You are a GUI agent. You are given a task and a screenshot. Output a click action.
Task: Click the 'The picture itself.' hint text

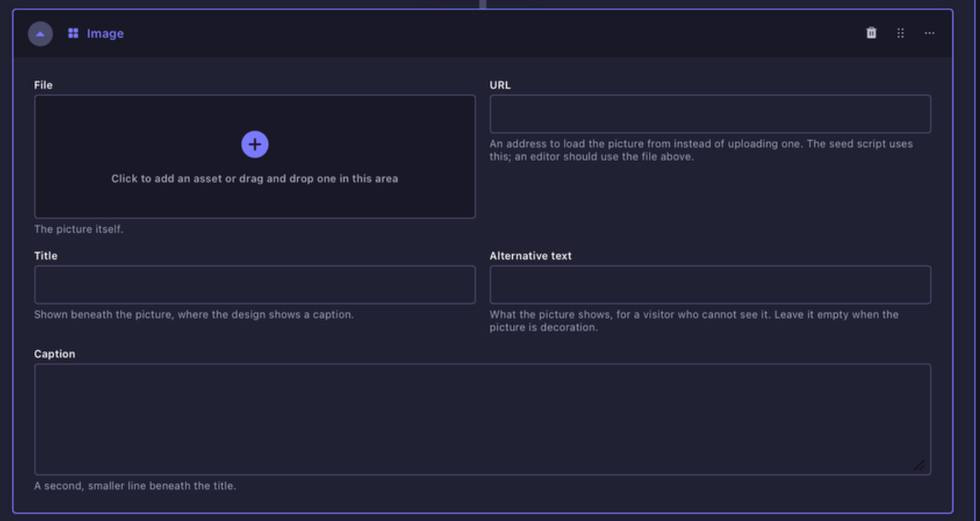point(79,229)
